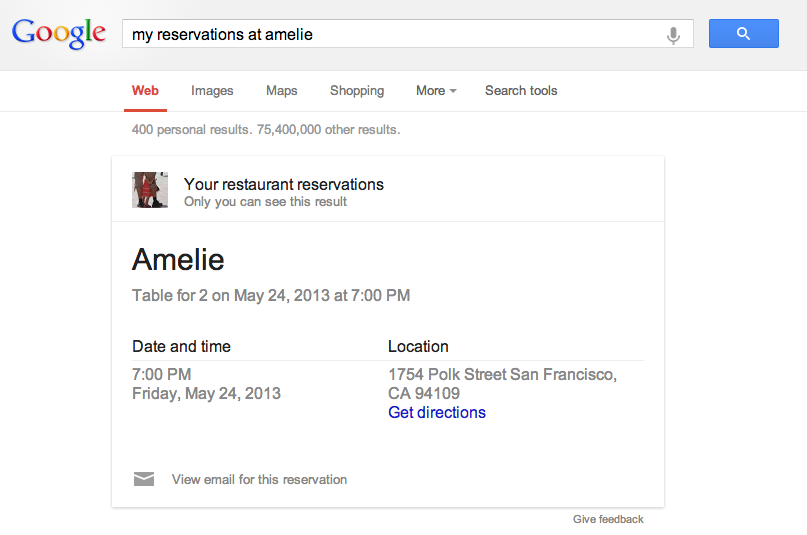Select the Web tab
This screenshot has width=807, height=535.
[x=145, y=91]
